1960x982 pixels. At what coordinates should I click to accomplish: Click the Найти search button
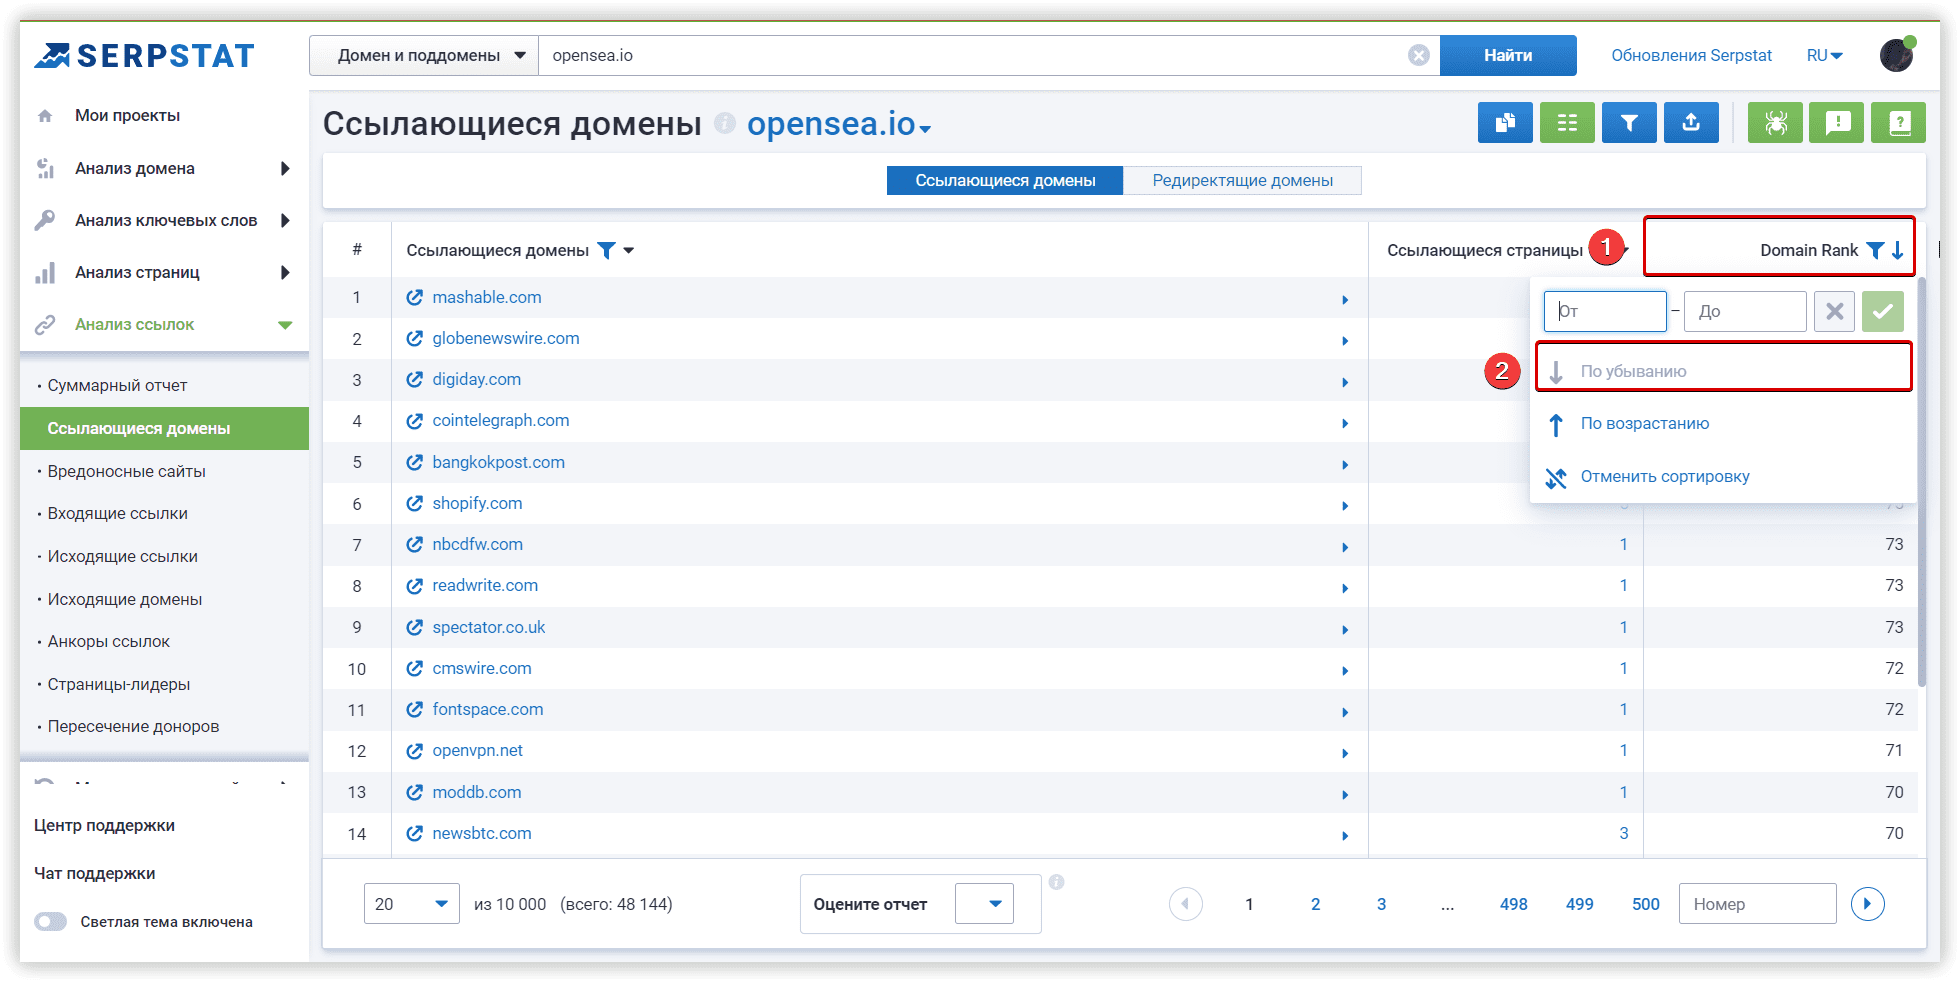point(1508,55)
